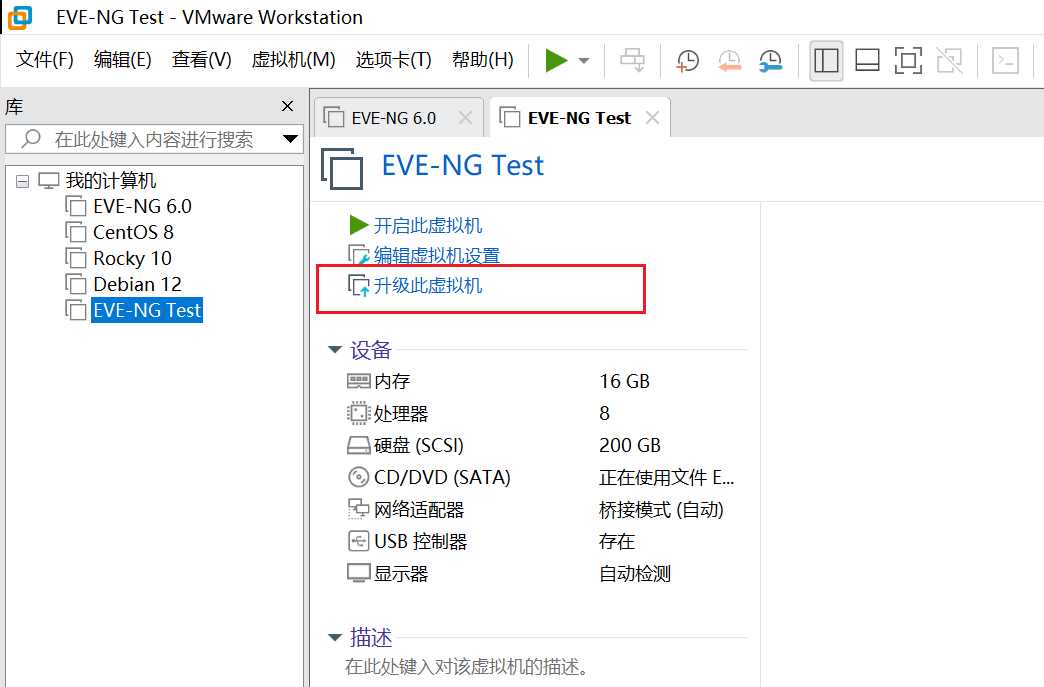Click the Revert to Snapshot icon

point(730,61)
